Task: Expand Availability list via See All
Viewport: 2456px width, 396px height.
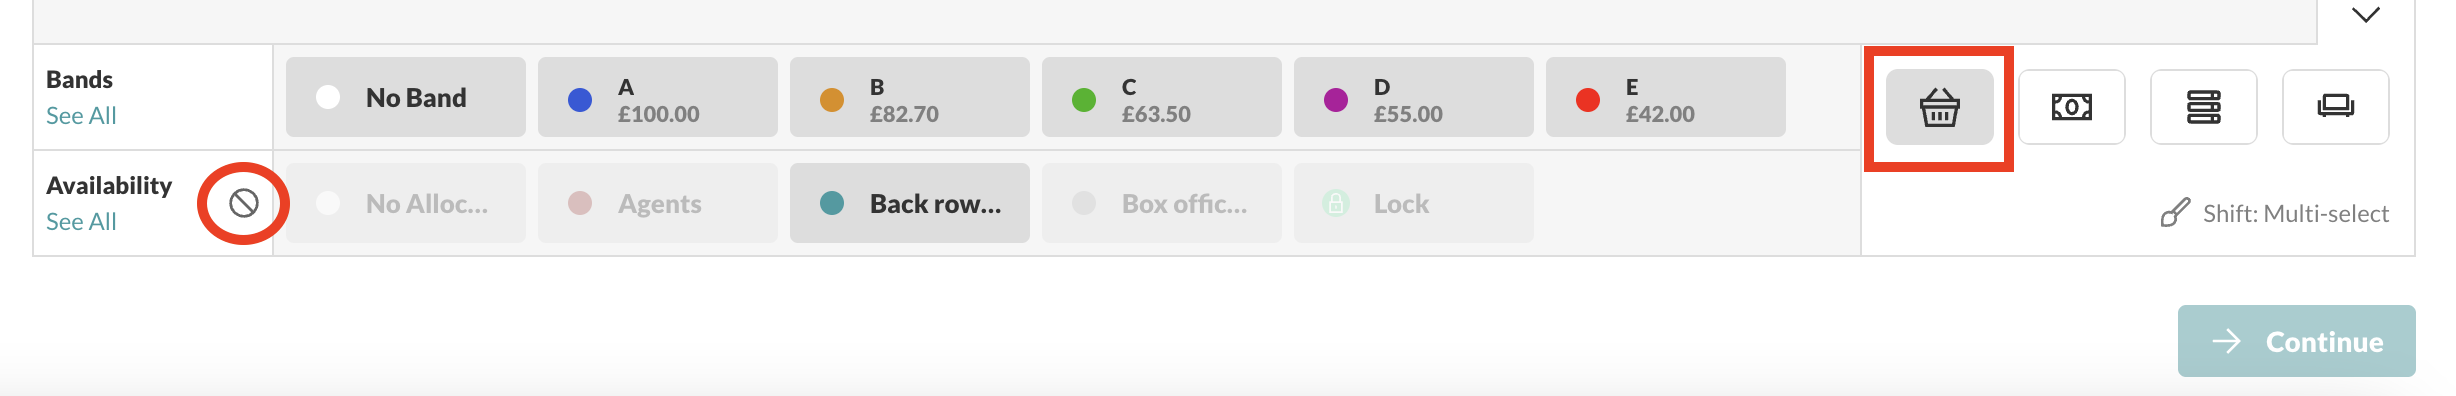Action: (x=81, y=222)
